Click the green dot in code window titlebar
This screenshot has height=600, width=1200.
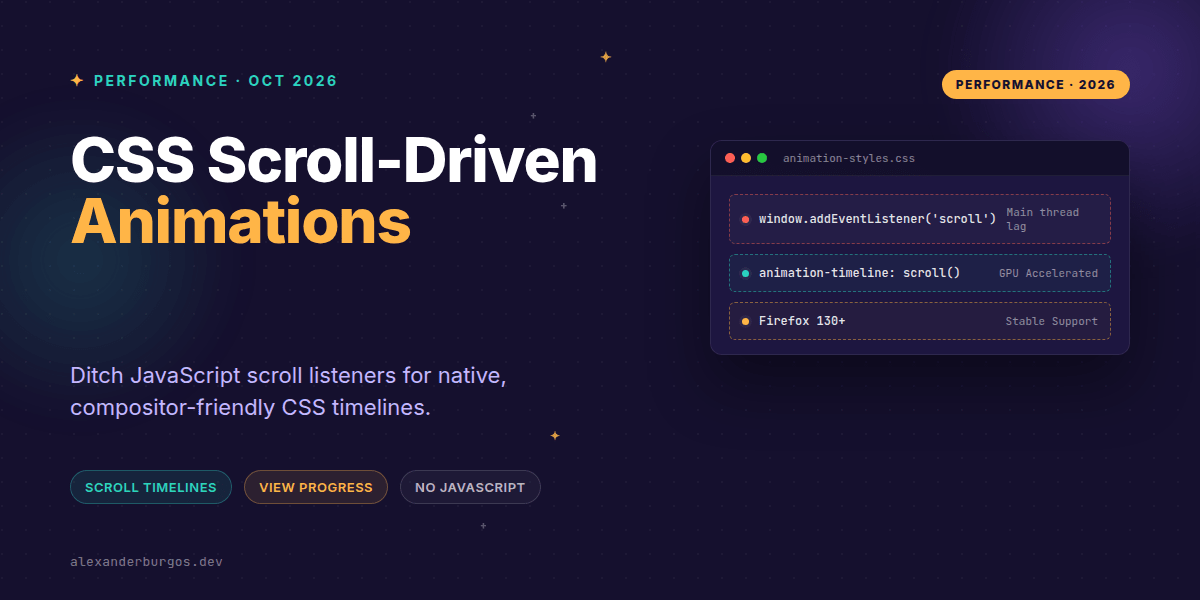pos(762,158)
